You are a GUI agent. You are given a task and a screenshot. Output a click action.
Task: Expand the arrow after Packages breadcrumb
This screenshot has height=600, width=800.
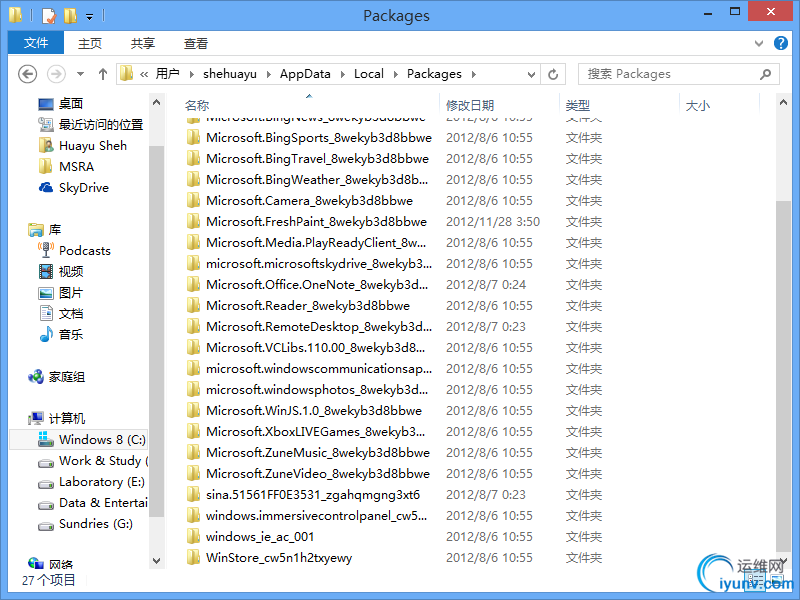pyautogui.click(x=473, y=74)
